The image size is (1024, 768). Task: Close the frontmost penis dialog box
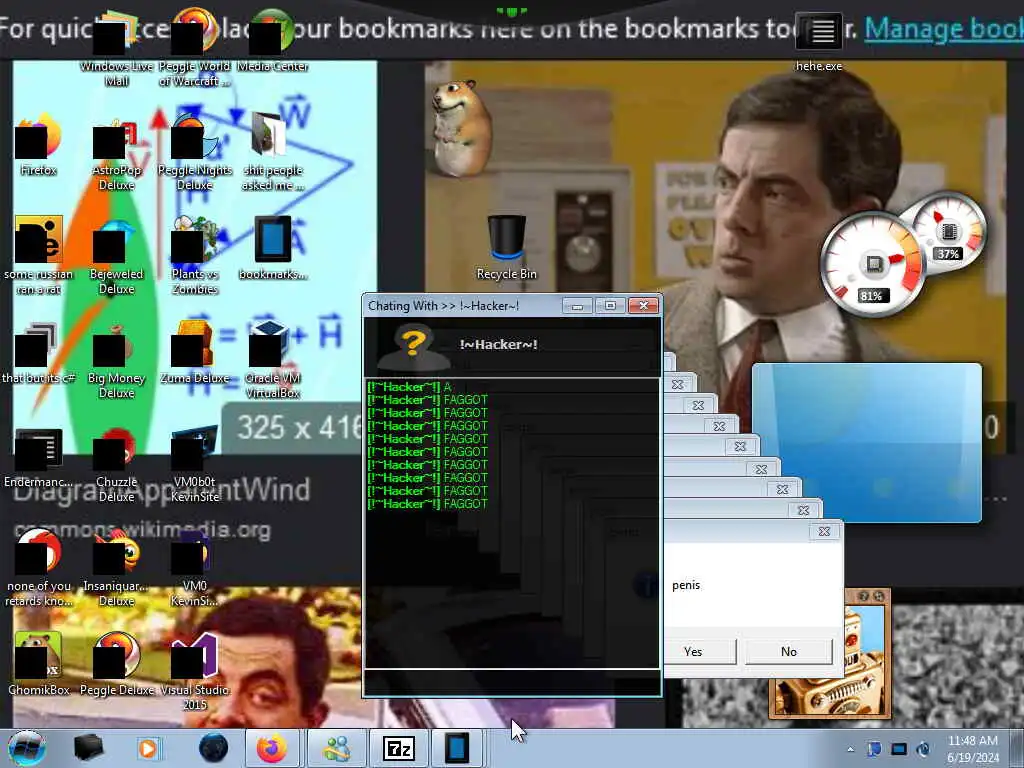click(824, 532)
